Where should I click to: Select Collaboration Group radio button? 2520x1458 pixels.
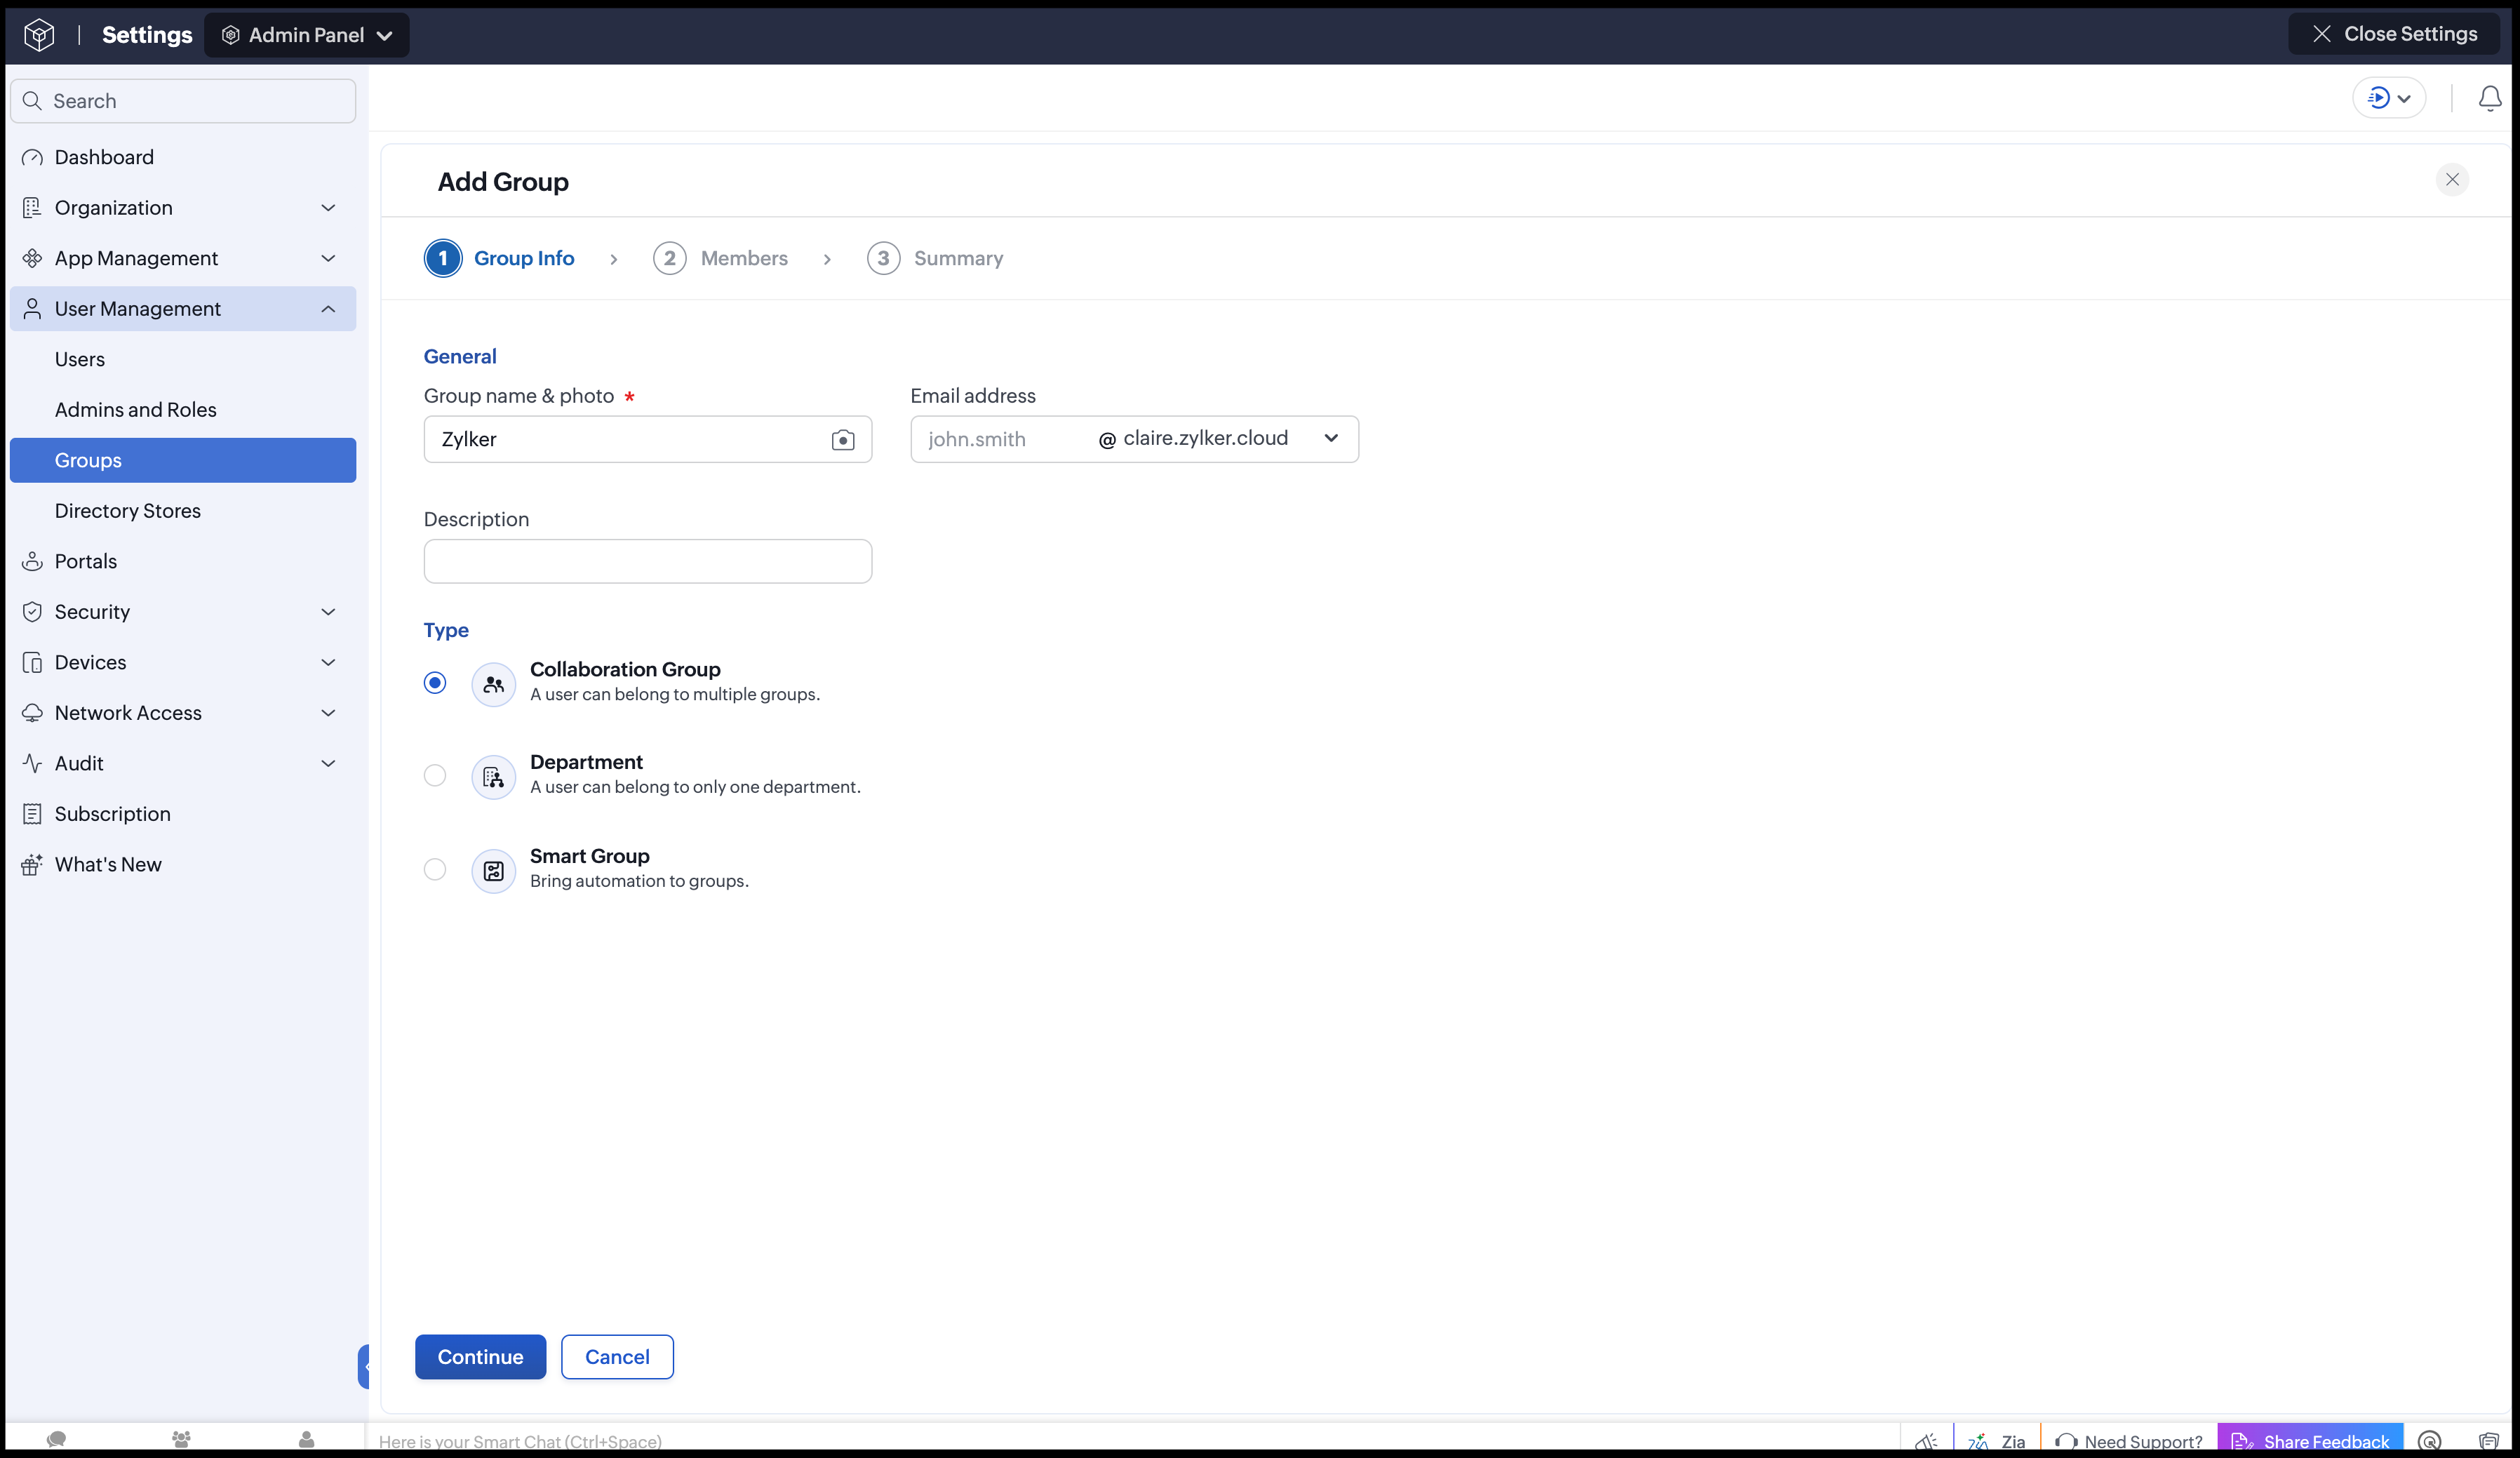coord(435,683)
